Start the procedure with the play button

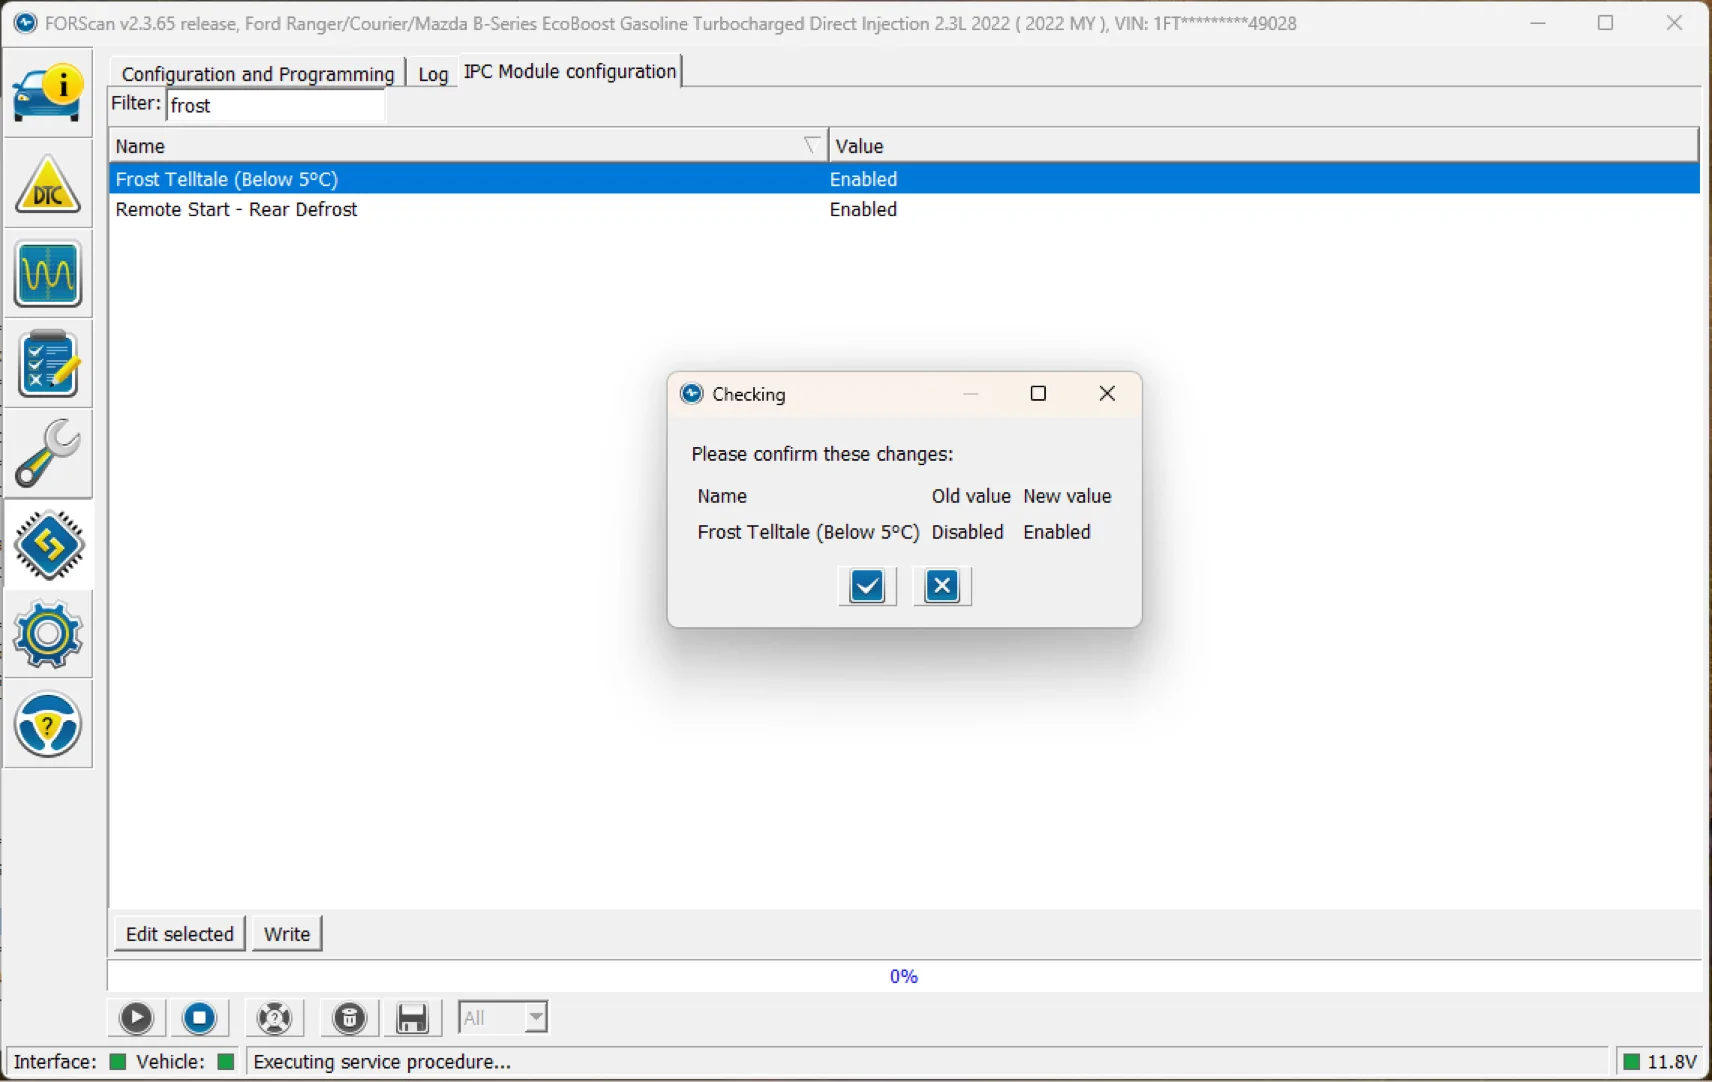[x=137, y=1018]
